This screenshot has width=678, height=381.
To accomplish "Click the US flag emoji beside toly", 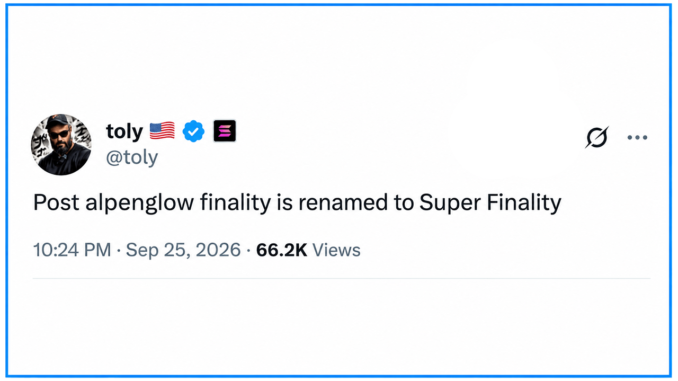I will (x=162, y=131).
